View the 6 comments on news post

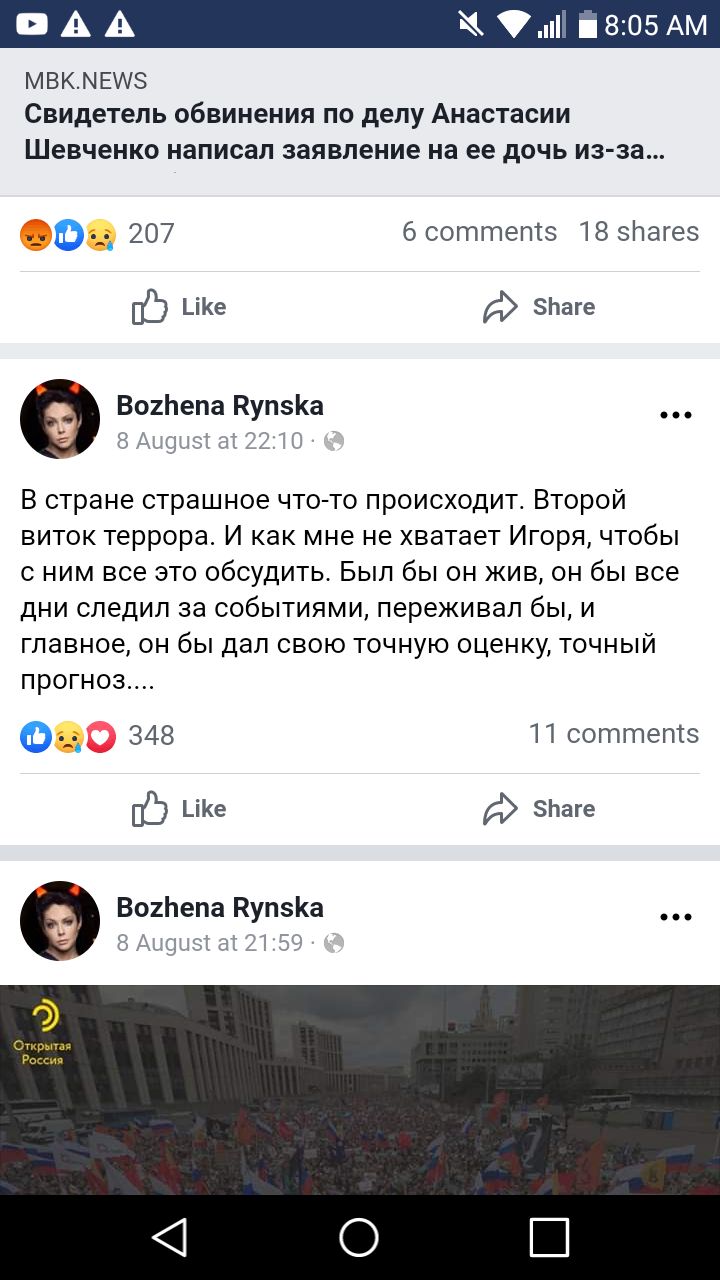[479, 232]
